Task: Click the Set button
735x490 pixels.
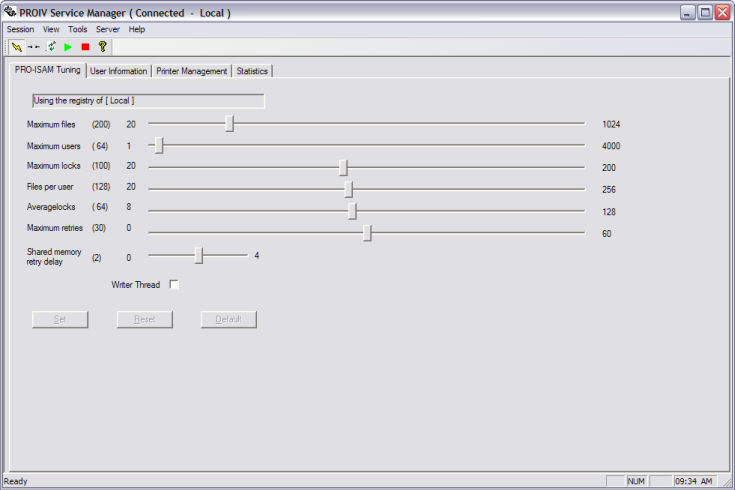Action: tap(60, 319)
